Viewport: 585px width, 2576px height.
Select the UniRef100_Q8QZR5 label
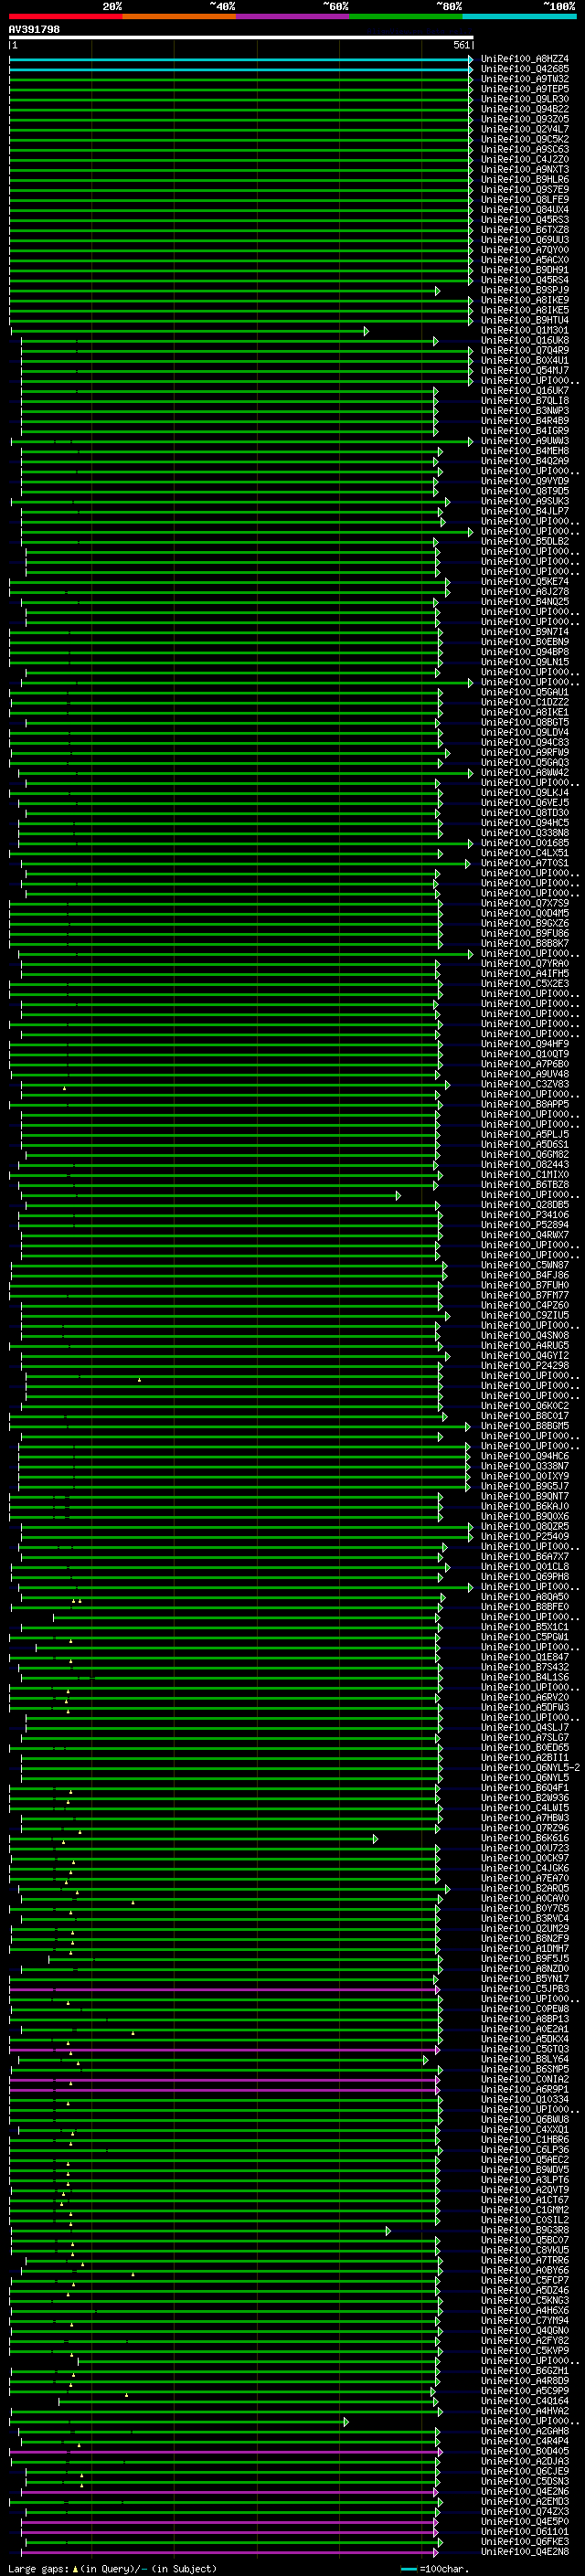coord(525,1527)
